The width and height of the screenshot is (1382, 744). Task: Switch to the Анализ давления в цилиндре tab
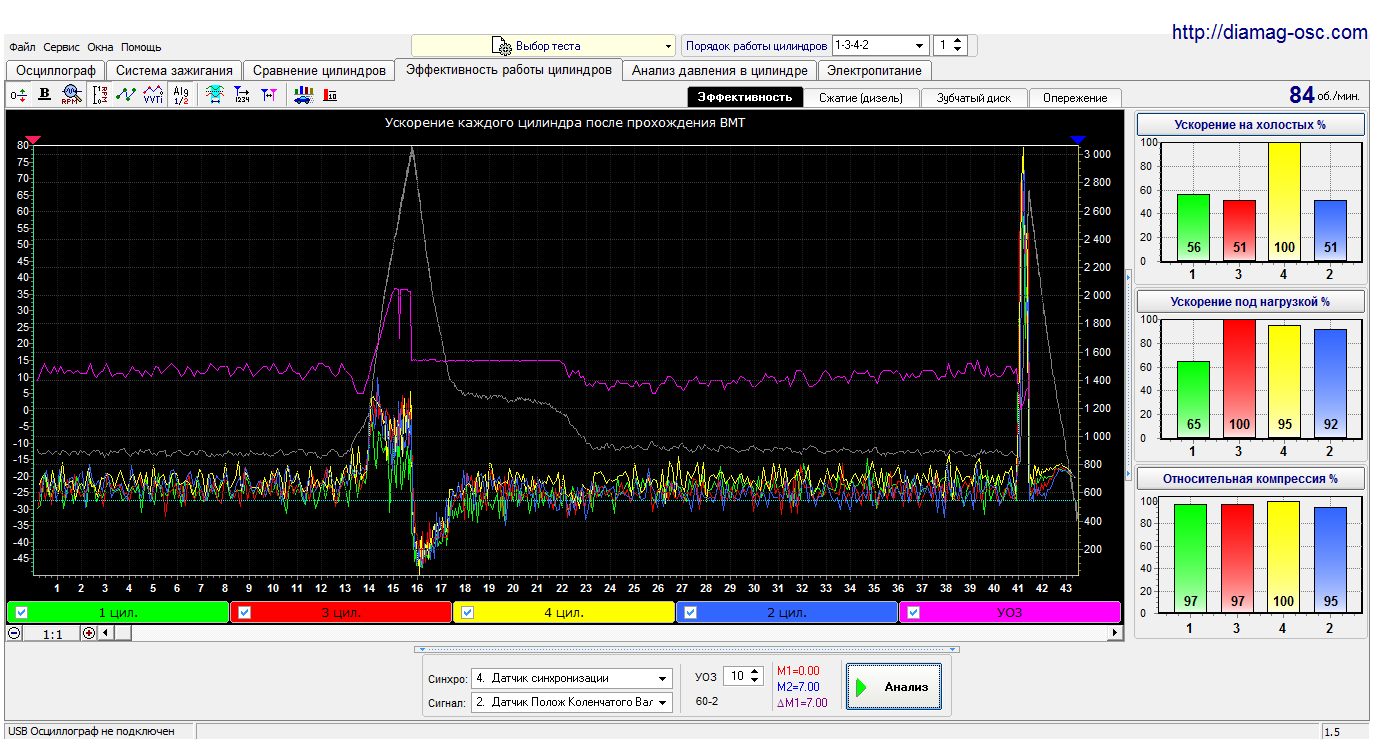click(x=720, y=71)
